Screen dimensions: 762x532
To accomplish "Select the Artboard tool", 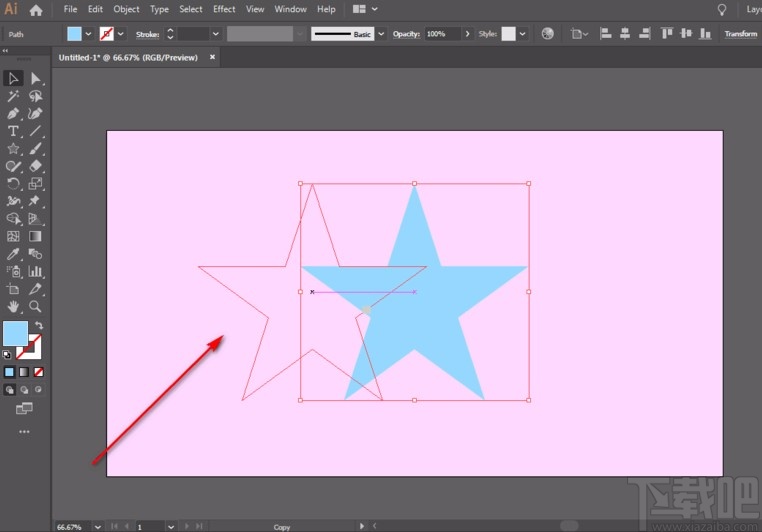I will [13, 289].
